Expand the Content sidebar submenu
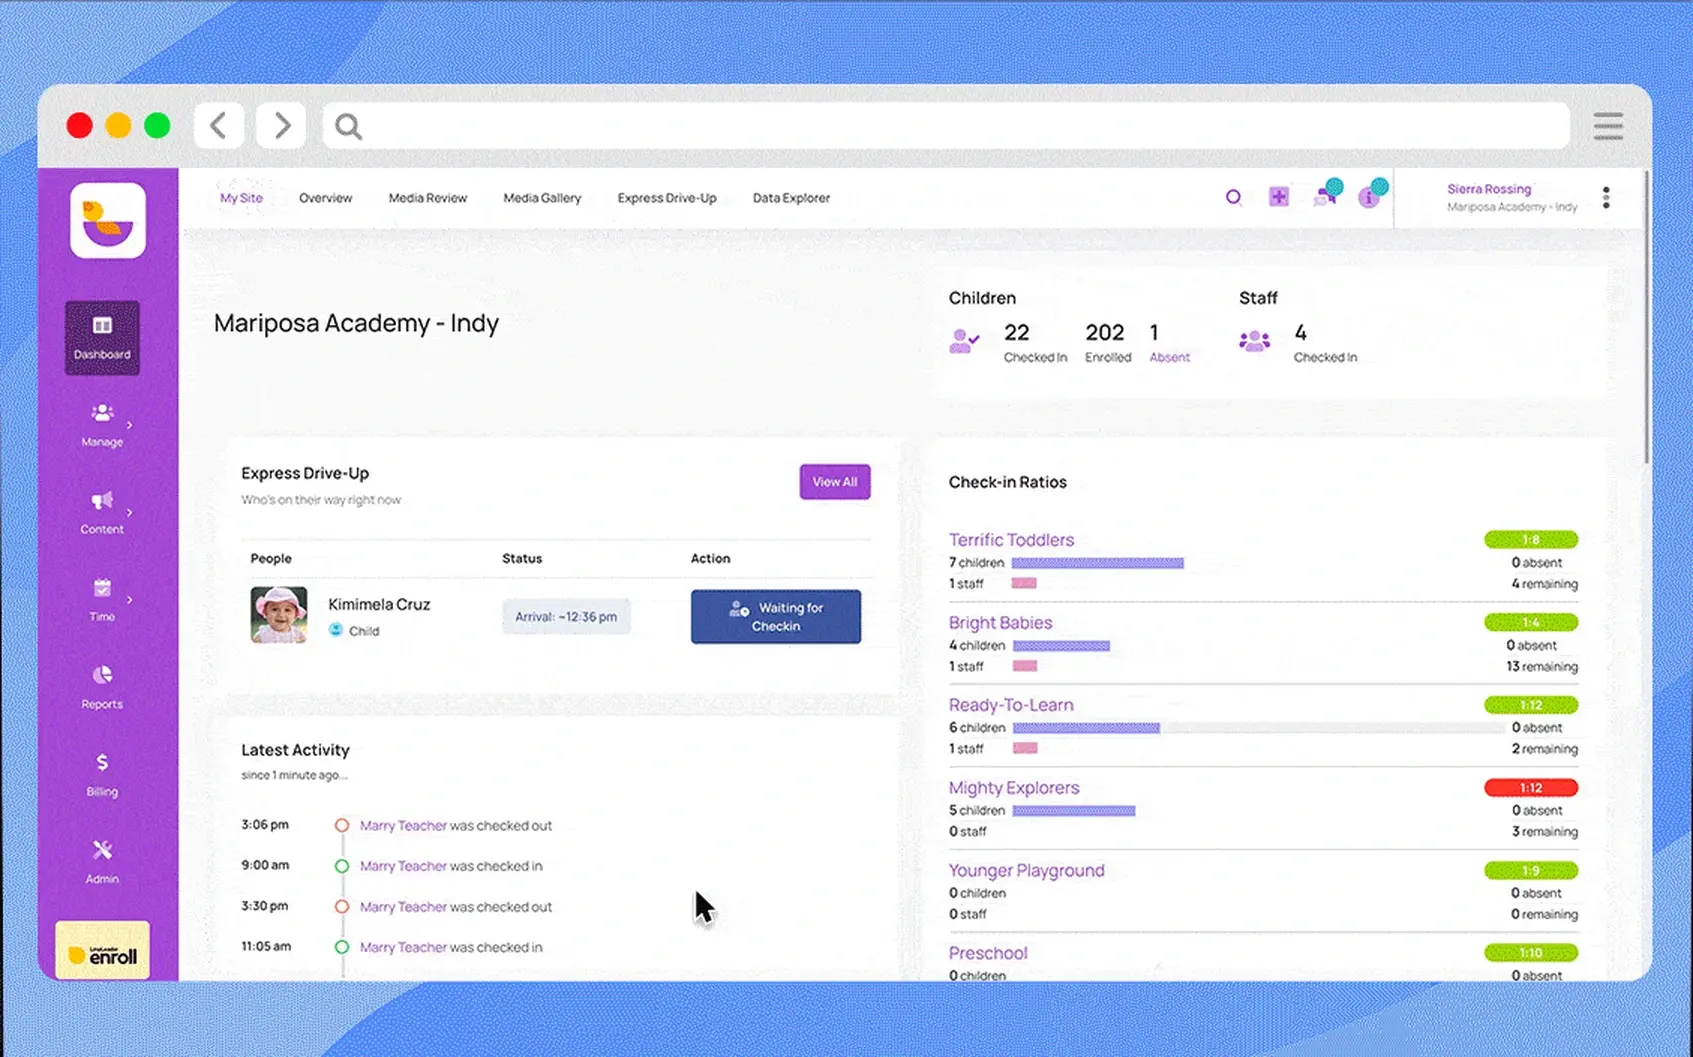The width and height of the screenshot is (1693, 1057). click(x=129, y=512)
